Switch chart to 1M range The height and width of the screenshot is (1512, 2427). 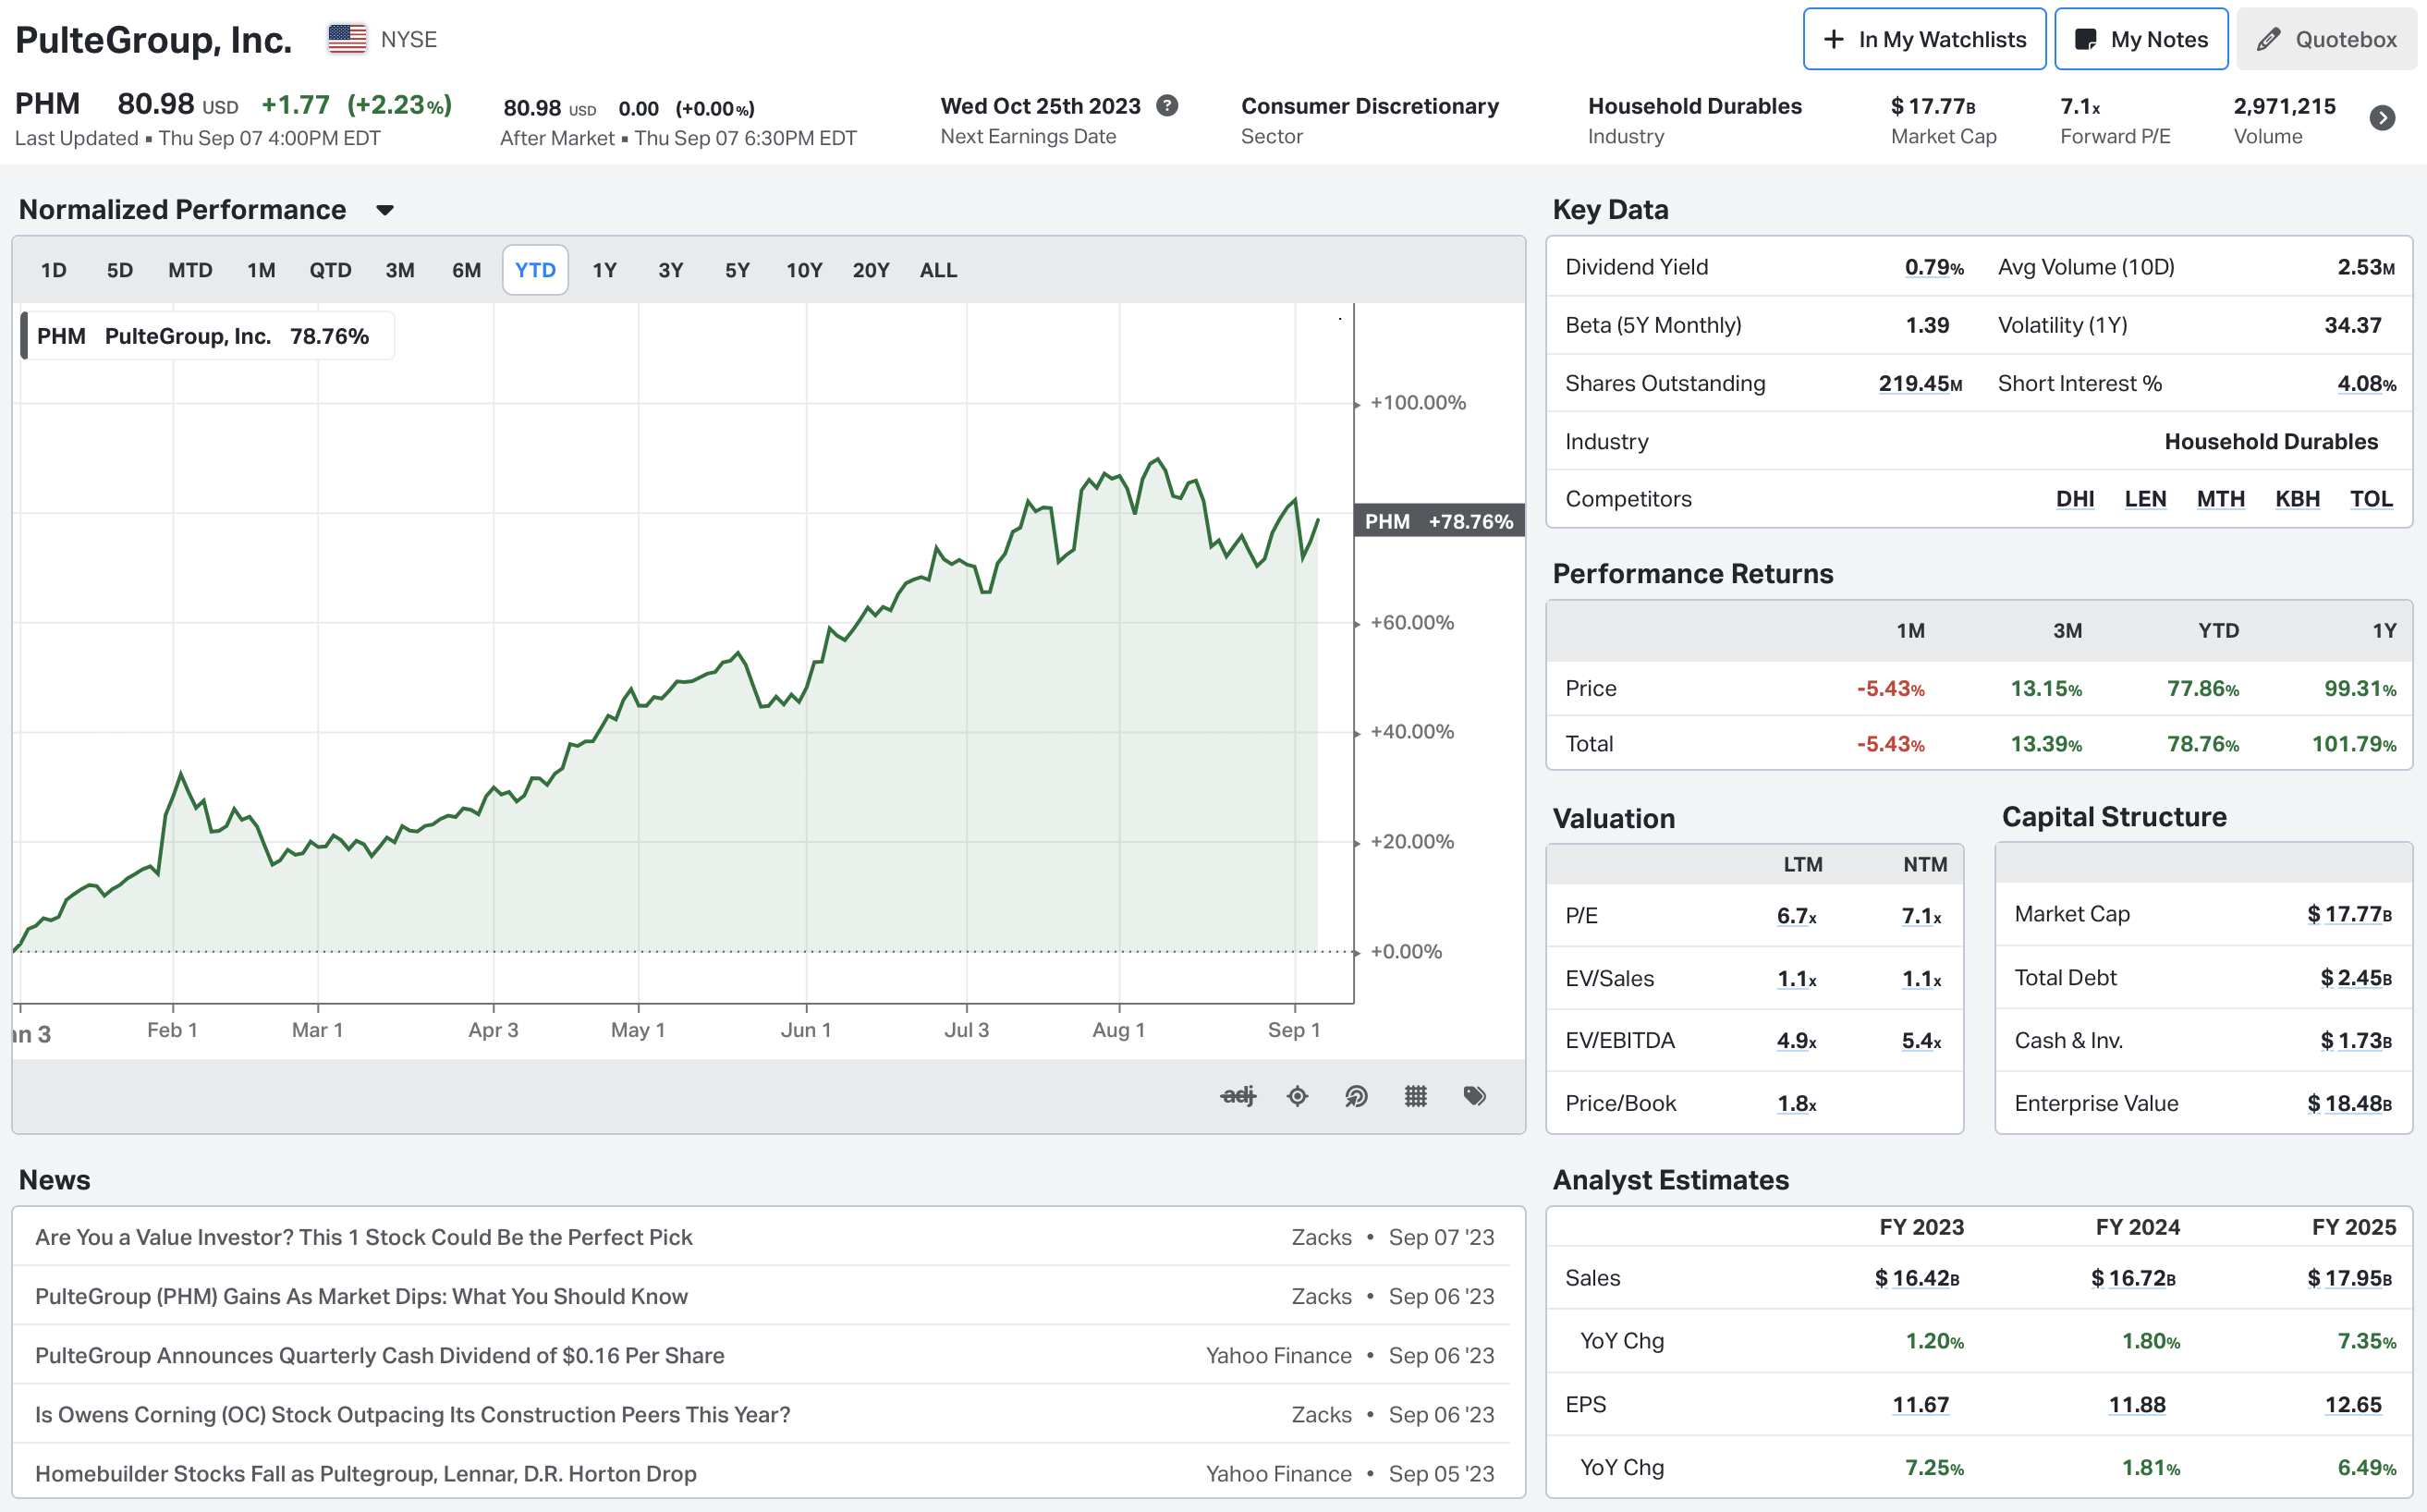pos(261,270)
